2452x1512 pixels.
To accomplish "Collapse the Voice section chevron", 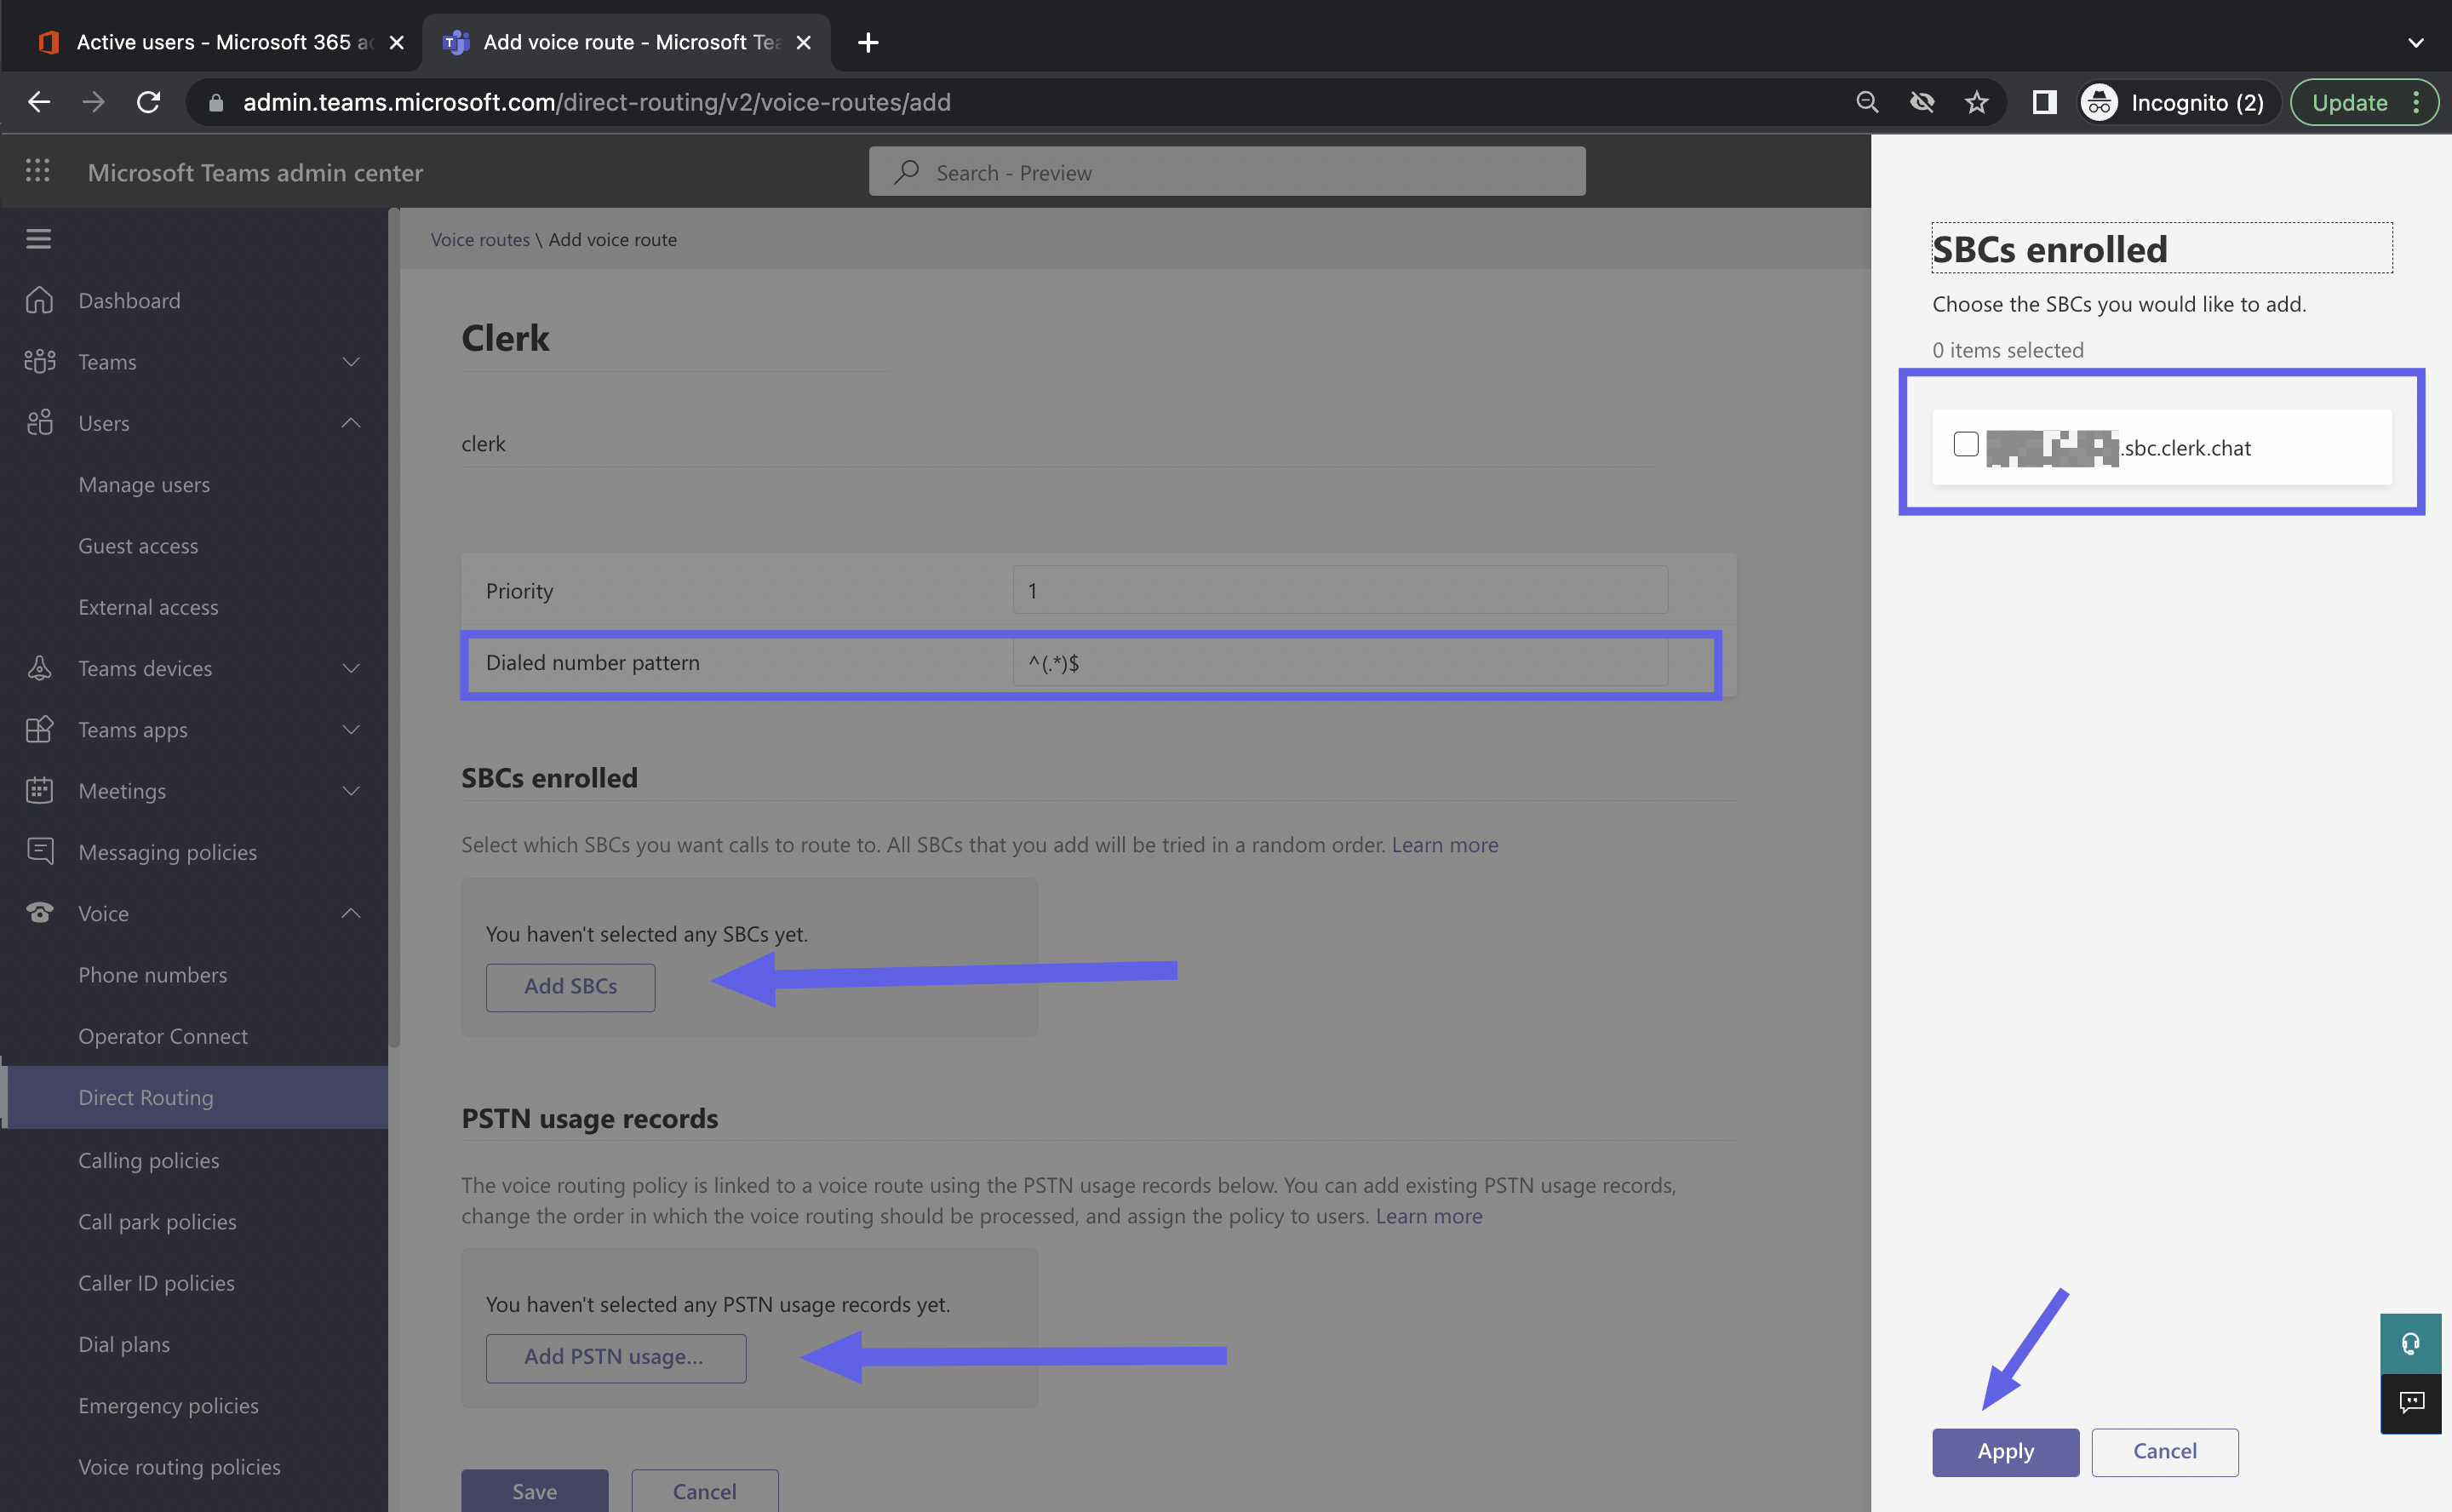I will tap(351, 912).
